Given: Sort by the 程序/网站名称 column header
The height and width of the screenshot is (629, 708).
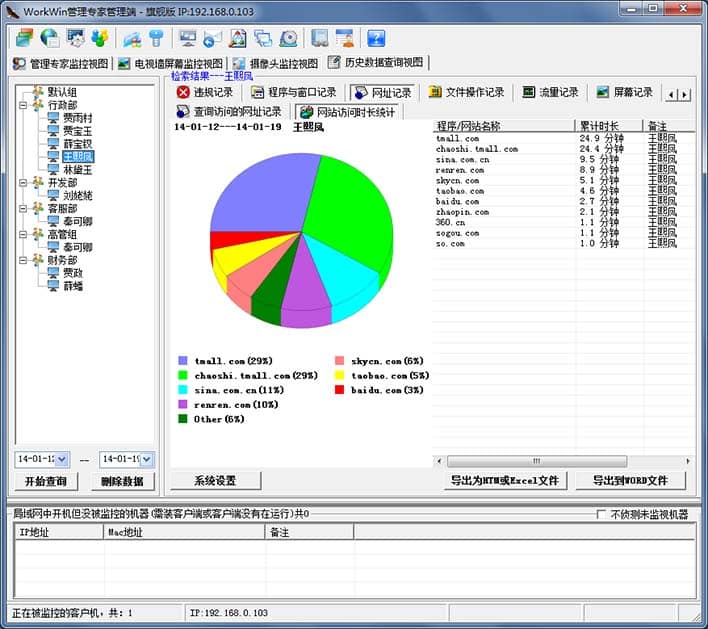Looking at the screenshot, I should [x=504, y=126].
